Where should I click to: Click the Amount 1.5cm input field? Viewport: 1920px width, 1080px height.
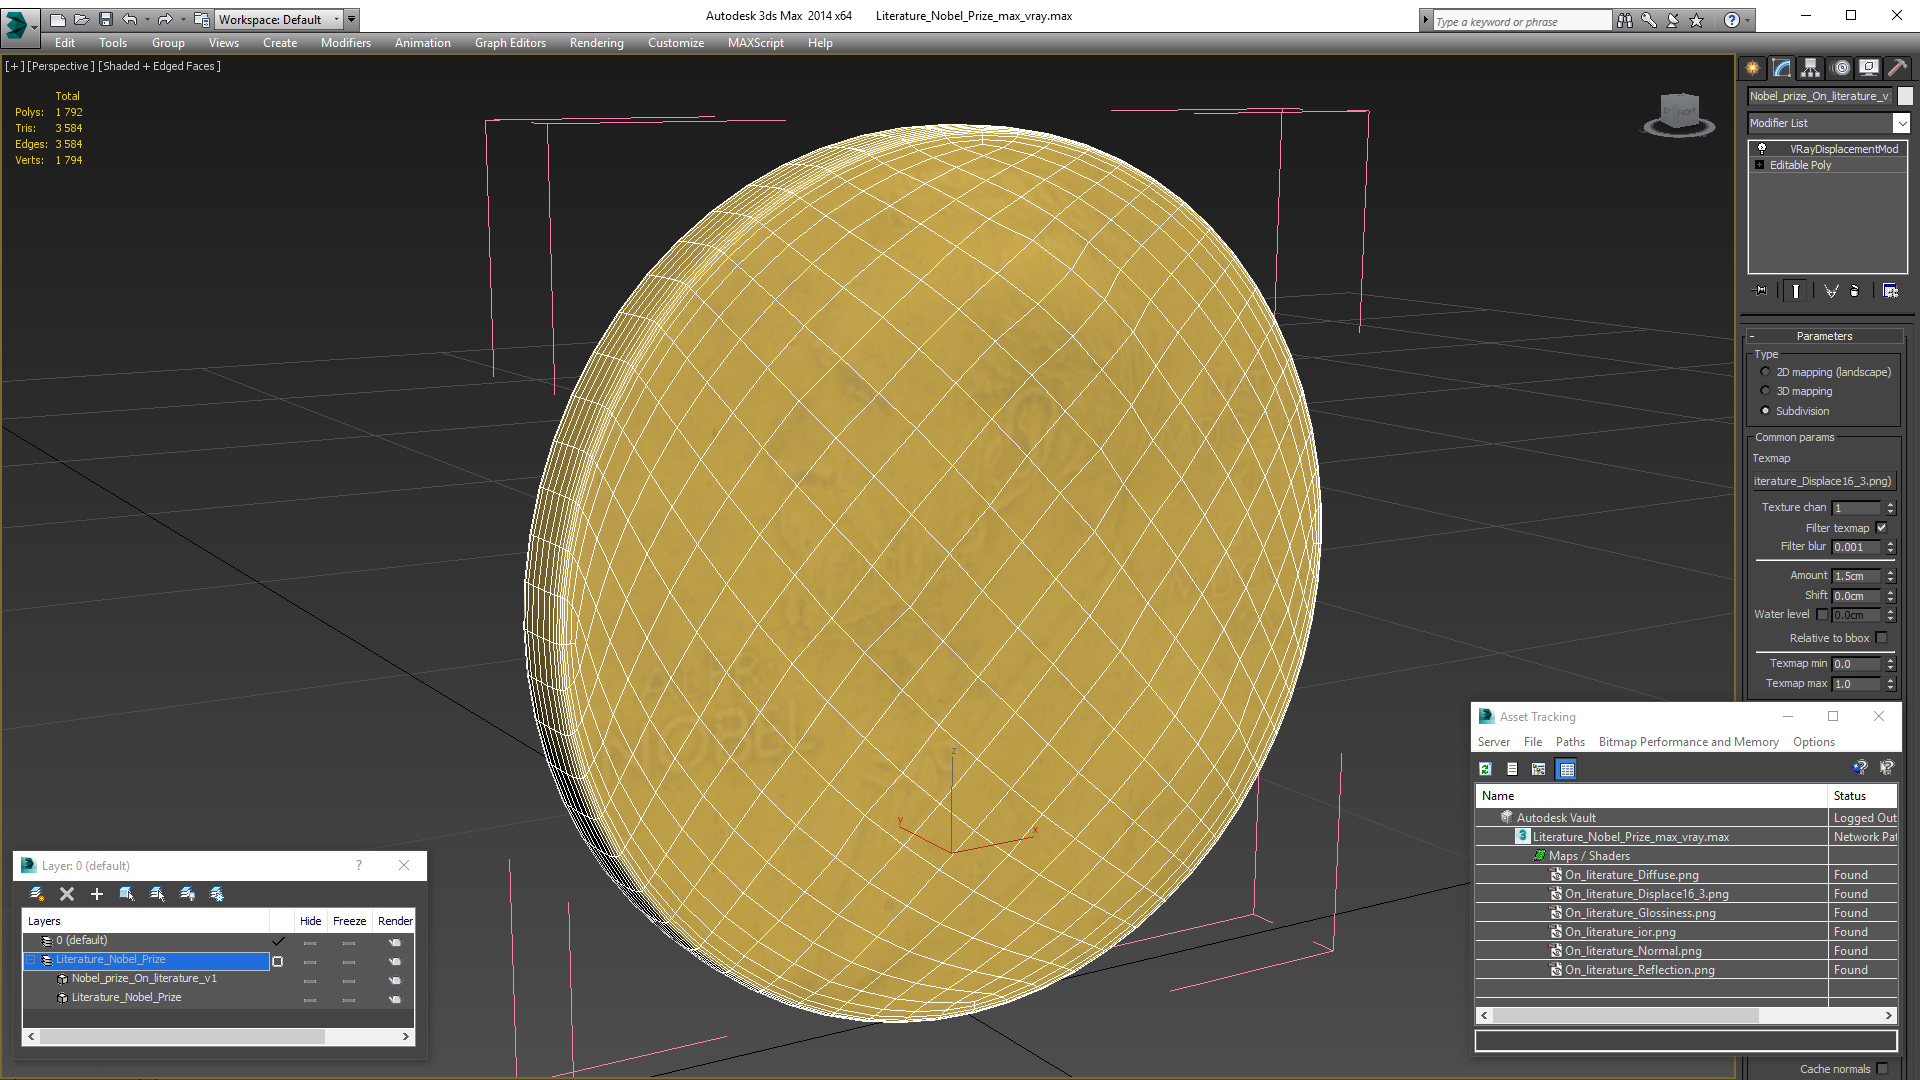point(1856,576)
